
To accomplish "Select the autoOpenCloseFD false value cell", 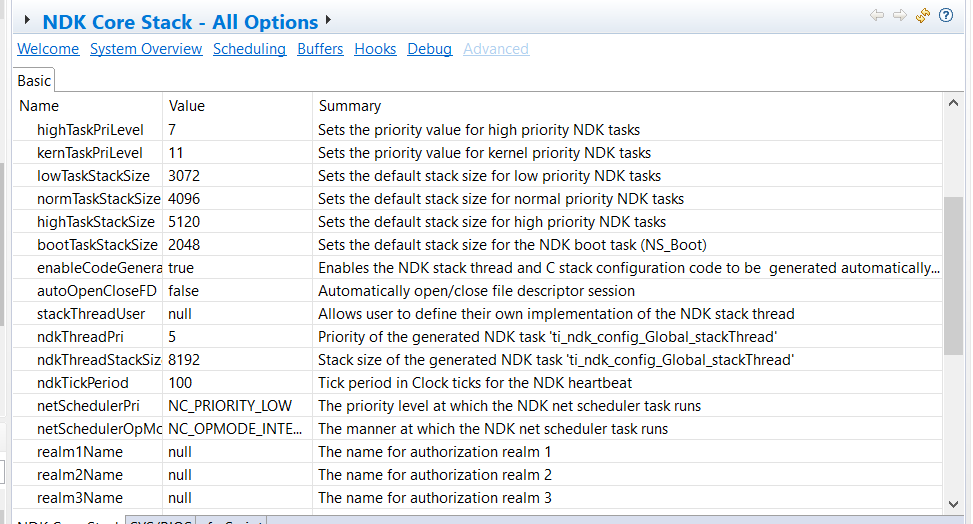I will click(x=238, y=291).
